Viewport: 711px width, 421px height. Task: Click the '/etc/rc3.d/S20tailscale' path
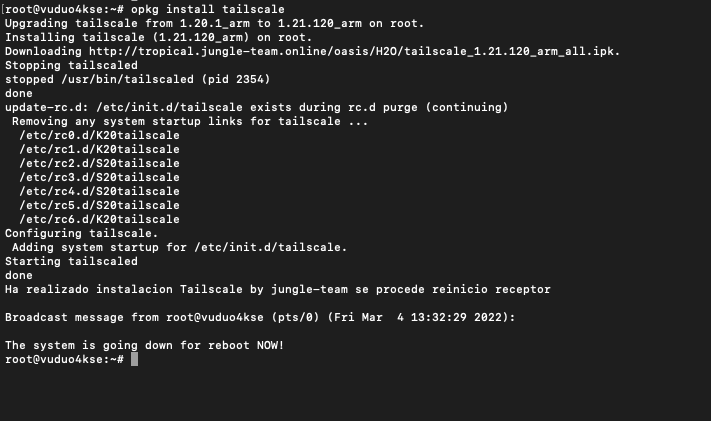[99, 177]
